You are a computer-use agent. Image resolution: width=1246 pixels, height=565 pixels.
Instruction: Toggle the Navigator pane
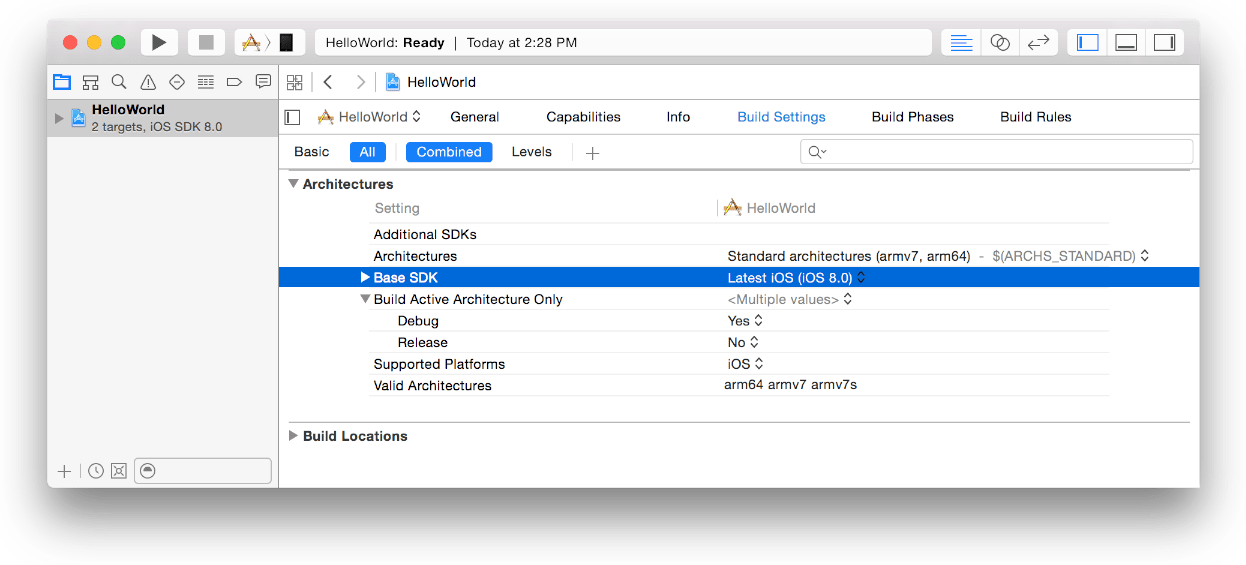pos(1088,42)
